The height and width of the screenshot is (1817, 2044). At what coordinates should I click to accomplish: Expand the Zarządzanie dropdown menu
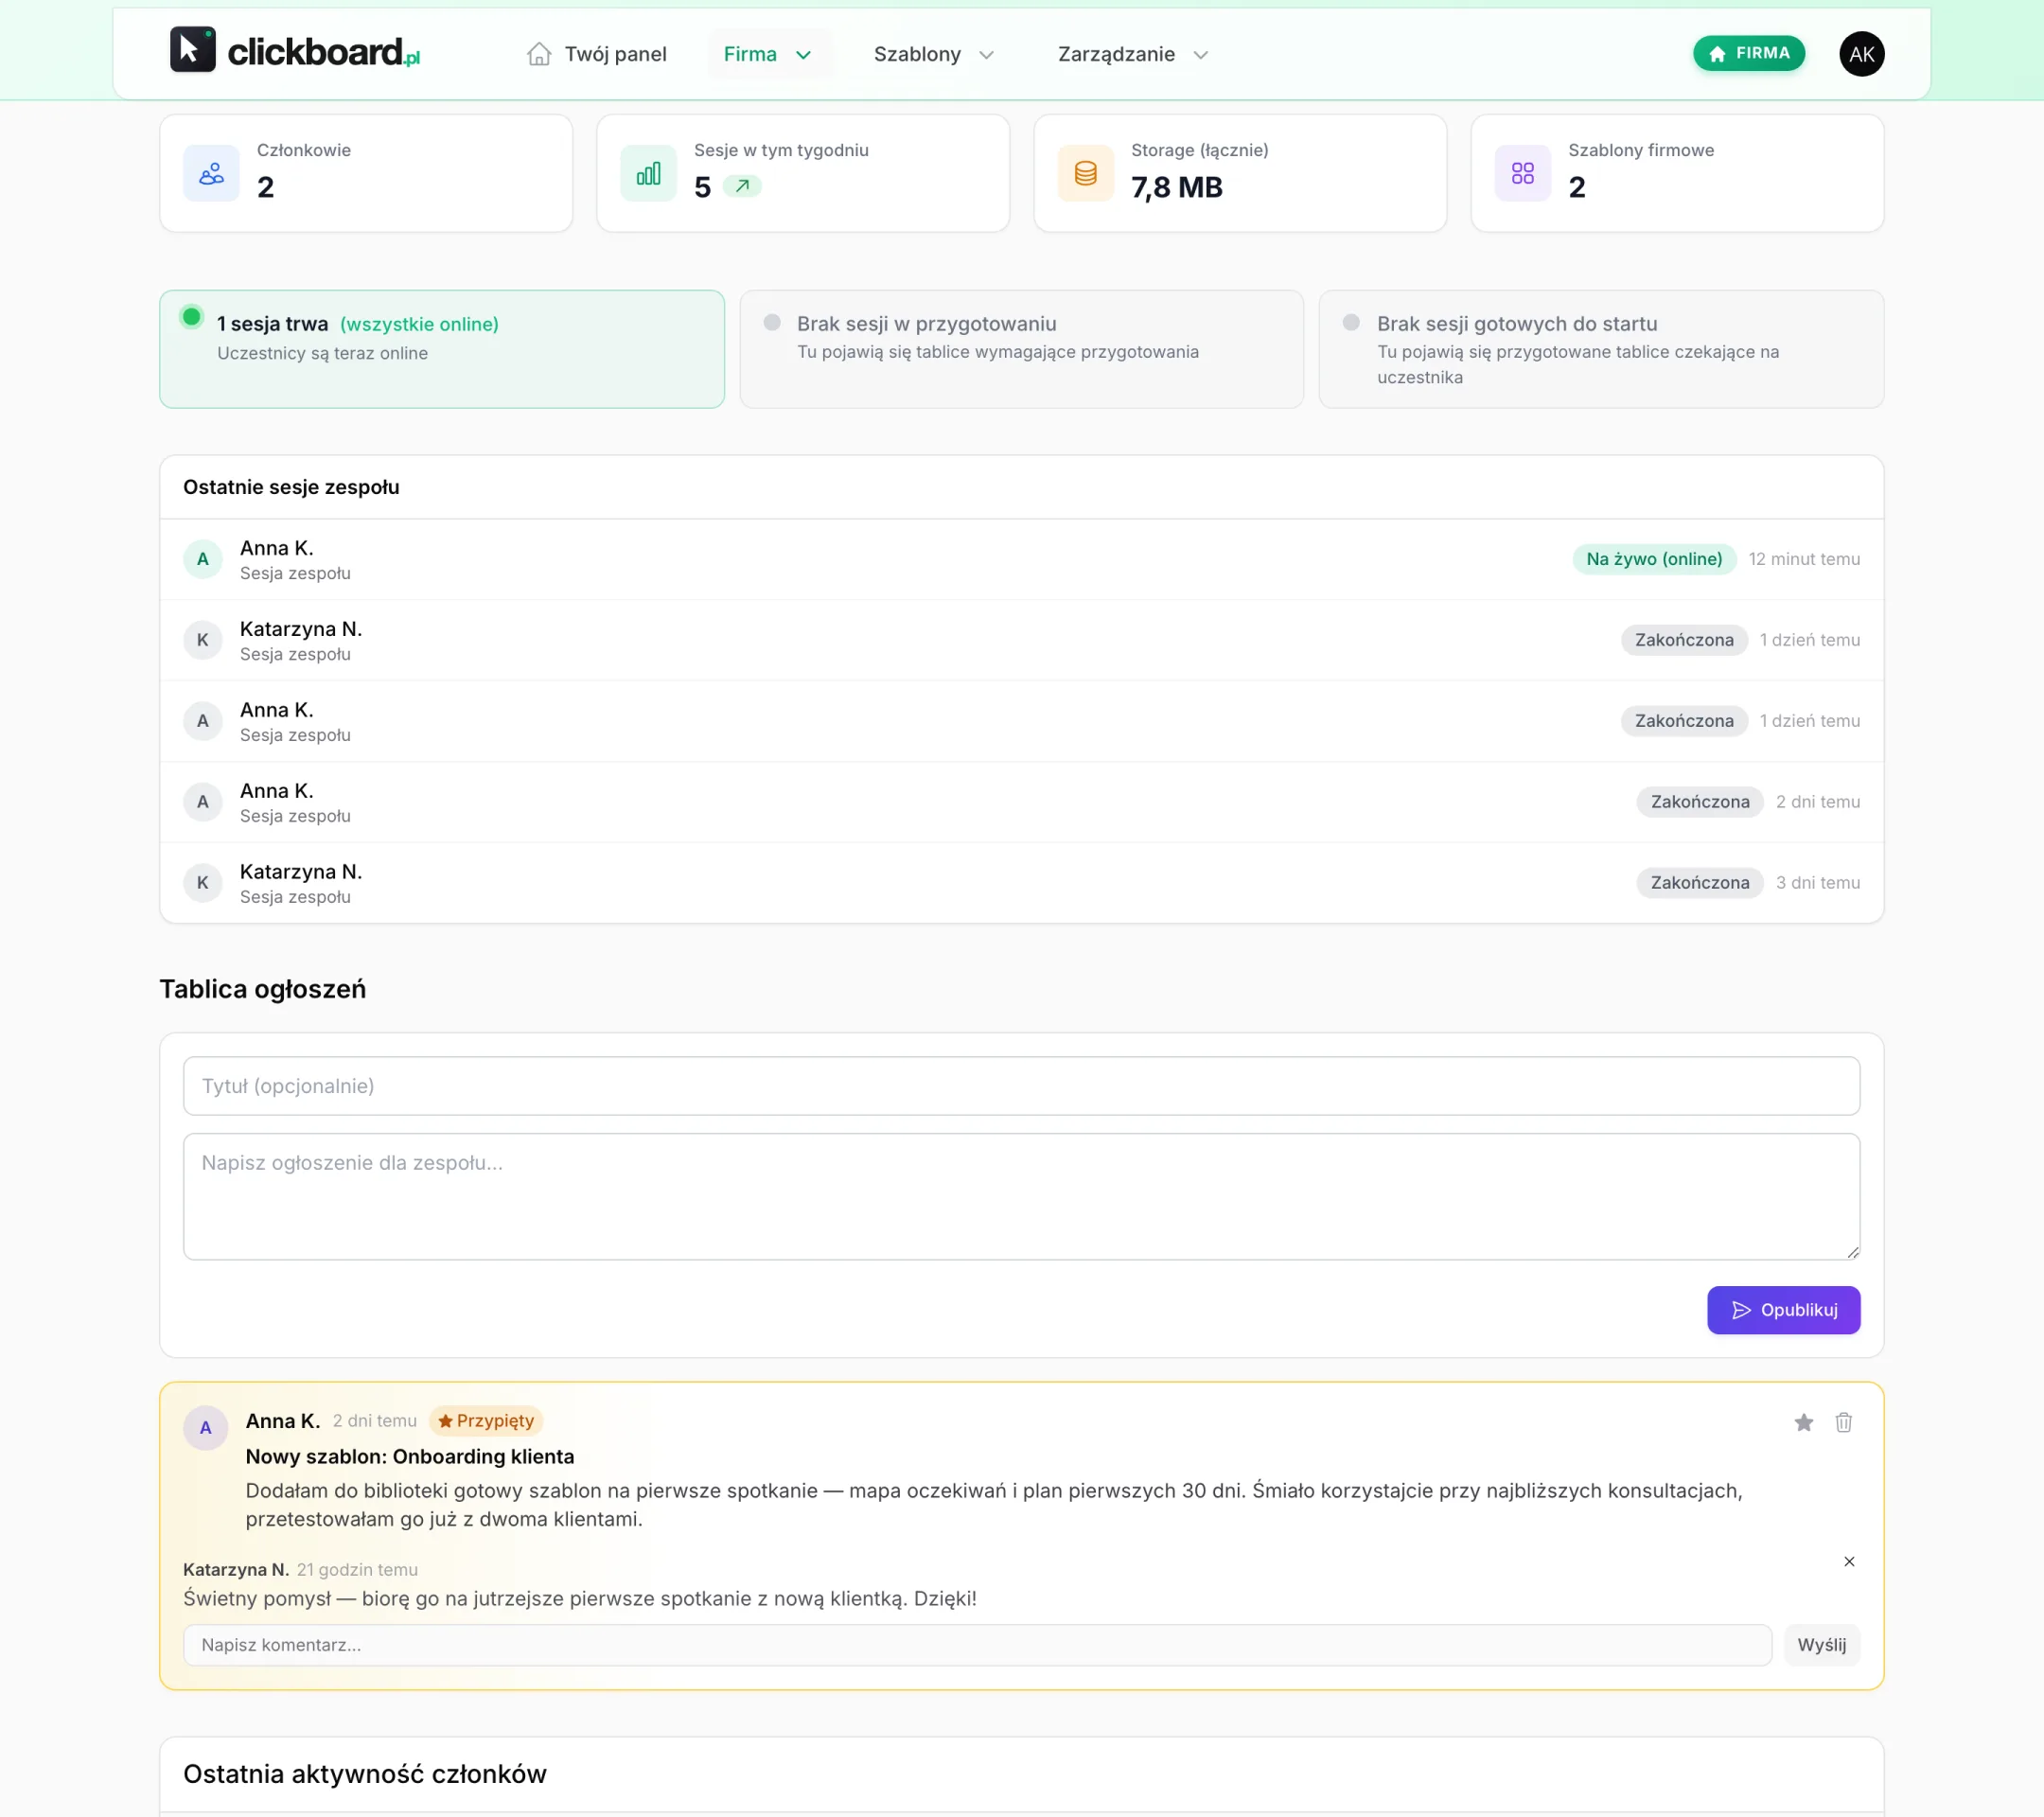tap(1133, 54)
